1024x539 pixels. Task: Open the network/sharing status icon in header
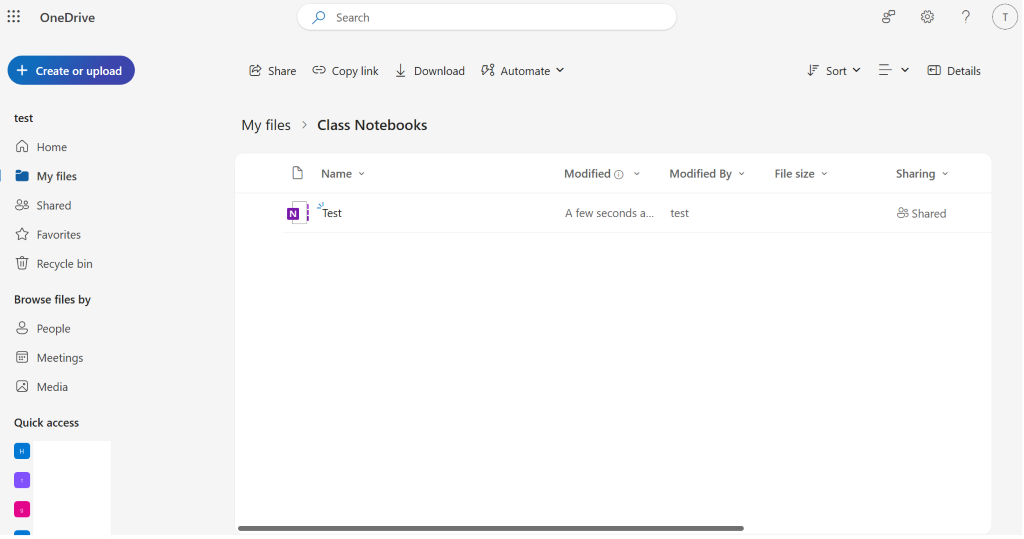tap(888, 17)
